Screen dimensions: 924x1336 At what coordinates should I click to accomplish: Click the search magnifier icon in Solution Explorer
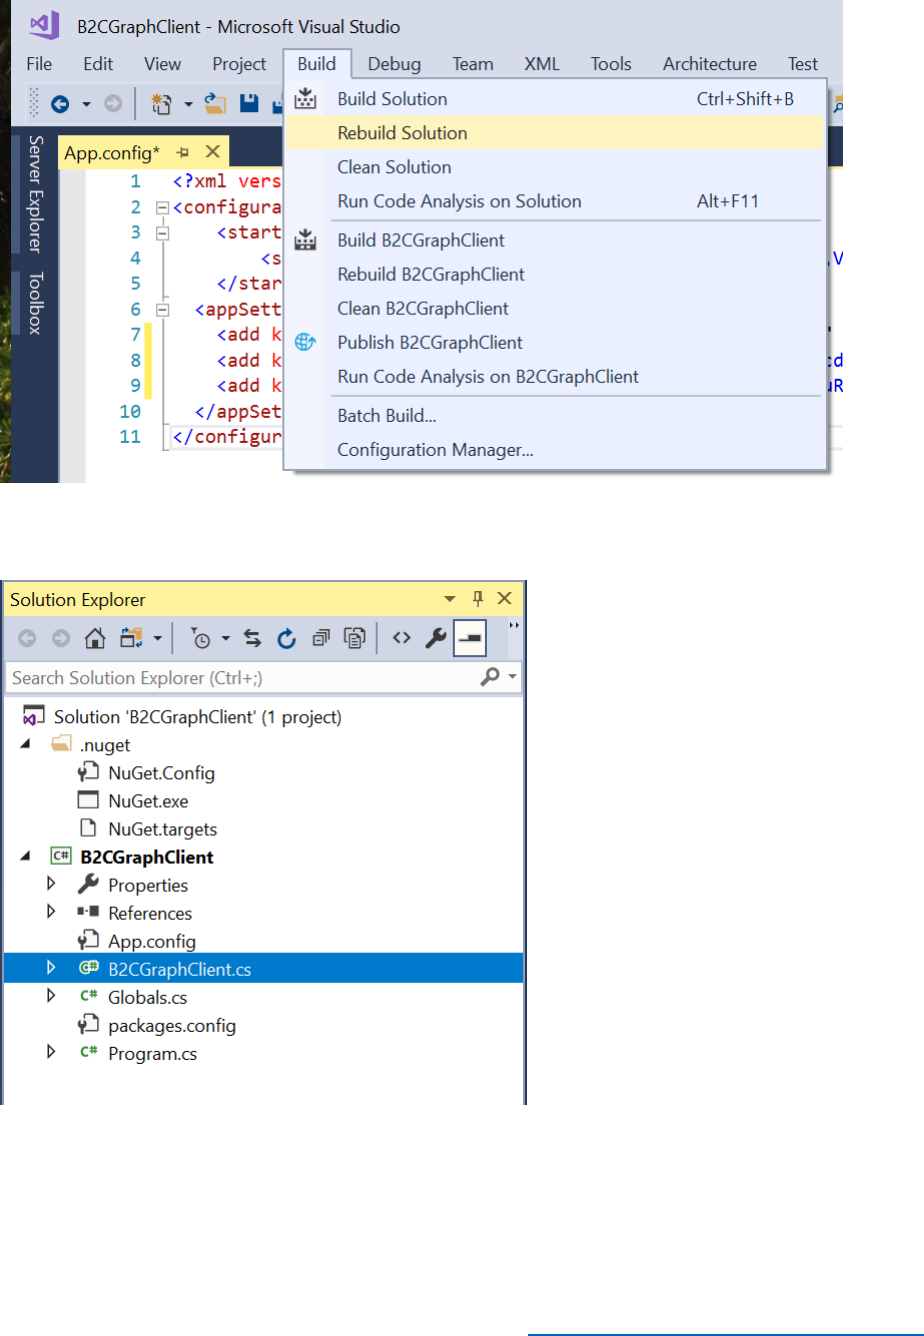click(490, 677)
